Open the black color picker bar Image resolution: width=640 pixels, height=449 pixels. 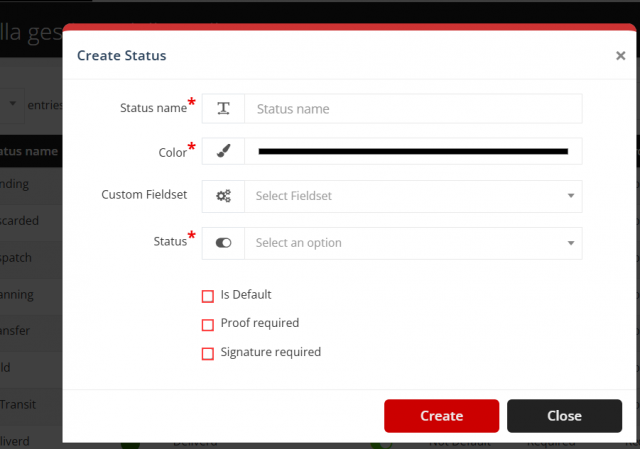click(x=412, y=151)
